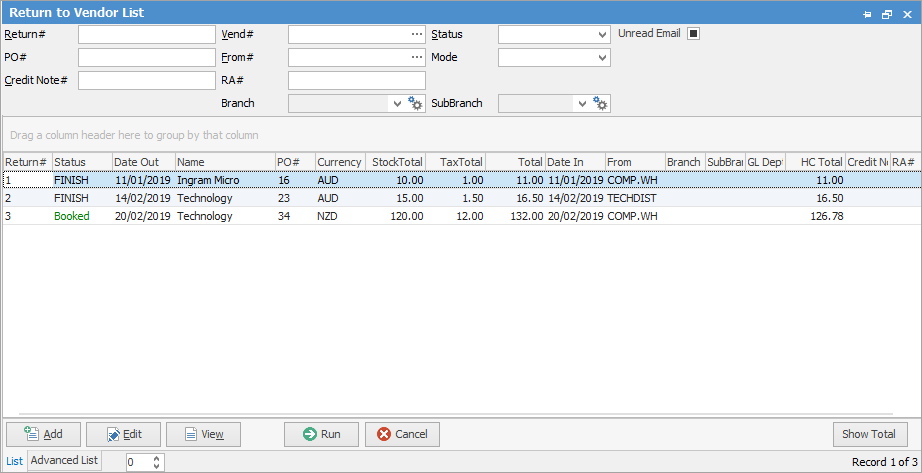Click the 20/02/2019 Date In cell
Image resolution: width=922 pixels, height=473 pixels.
576,216
